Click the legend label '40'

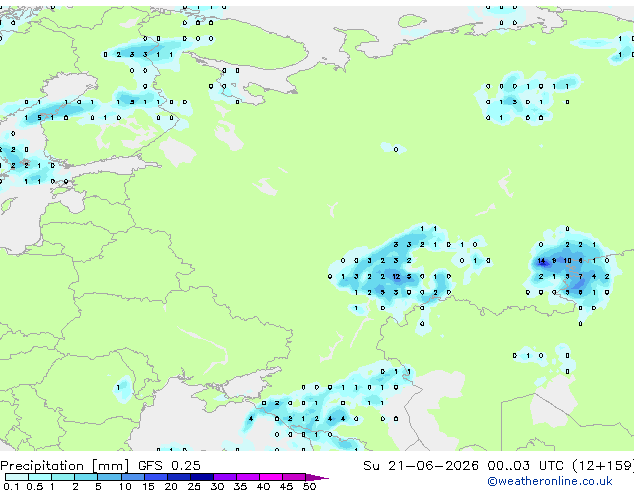[x=263, y=486]
